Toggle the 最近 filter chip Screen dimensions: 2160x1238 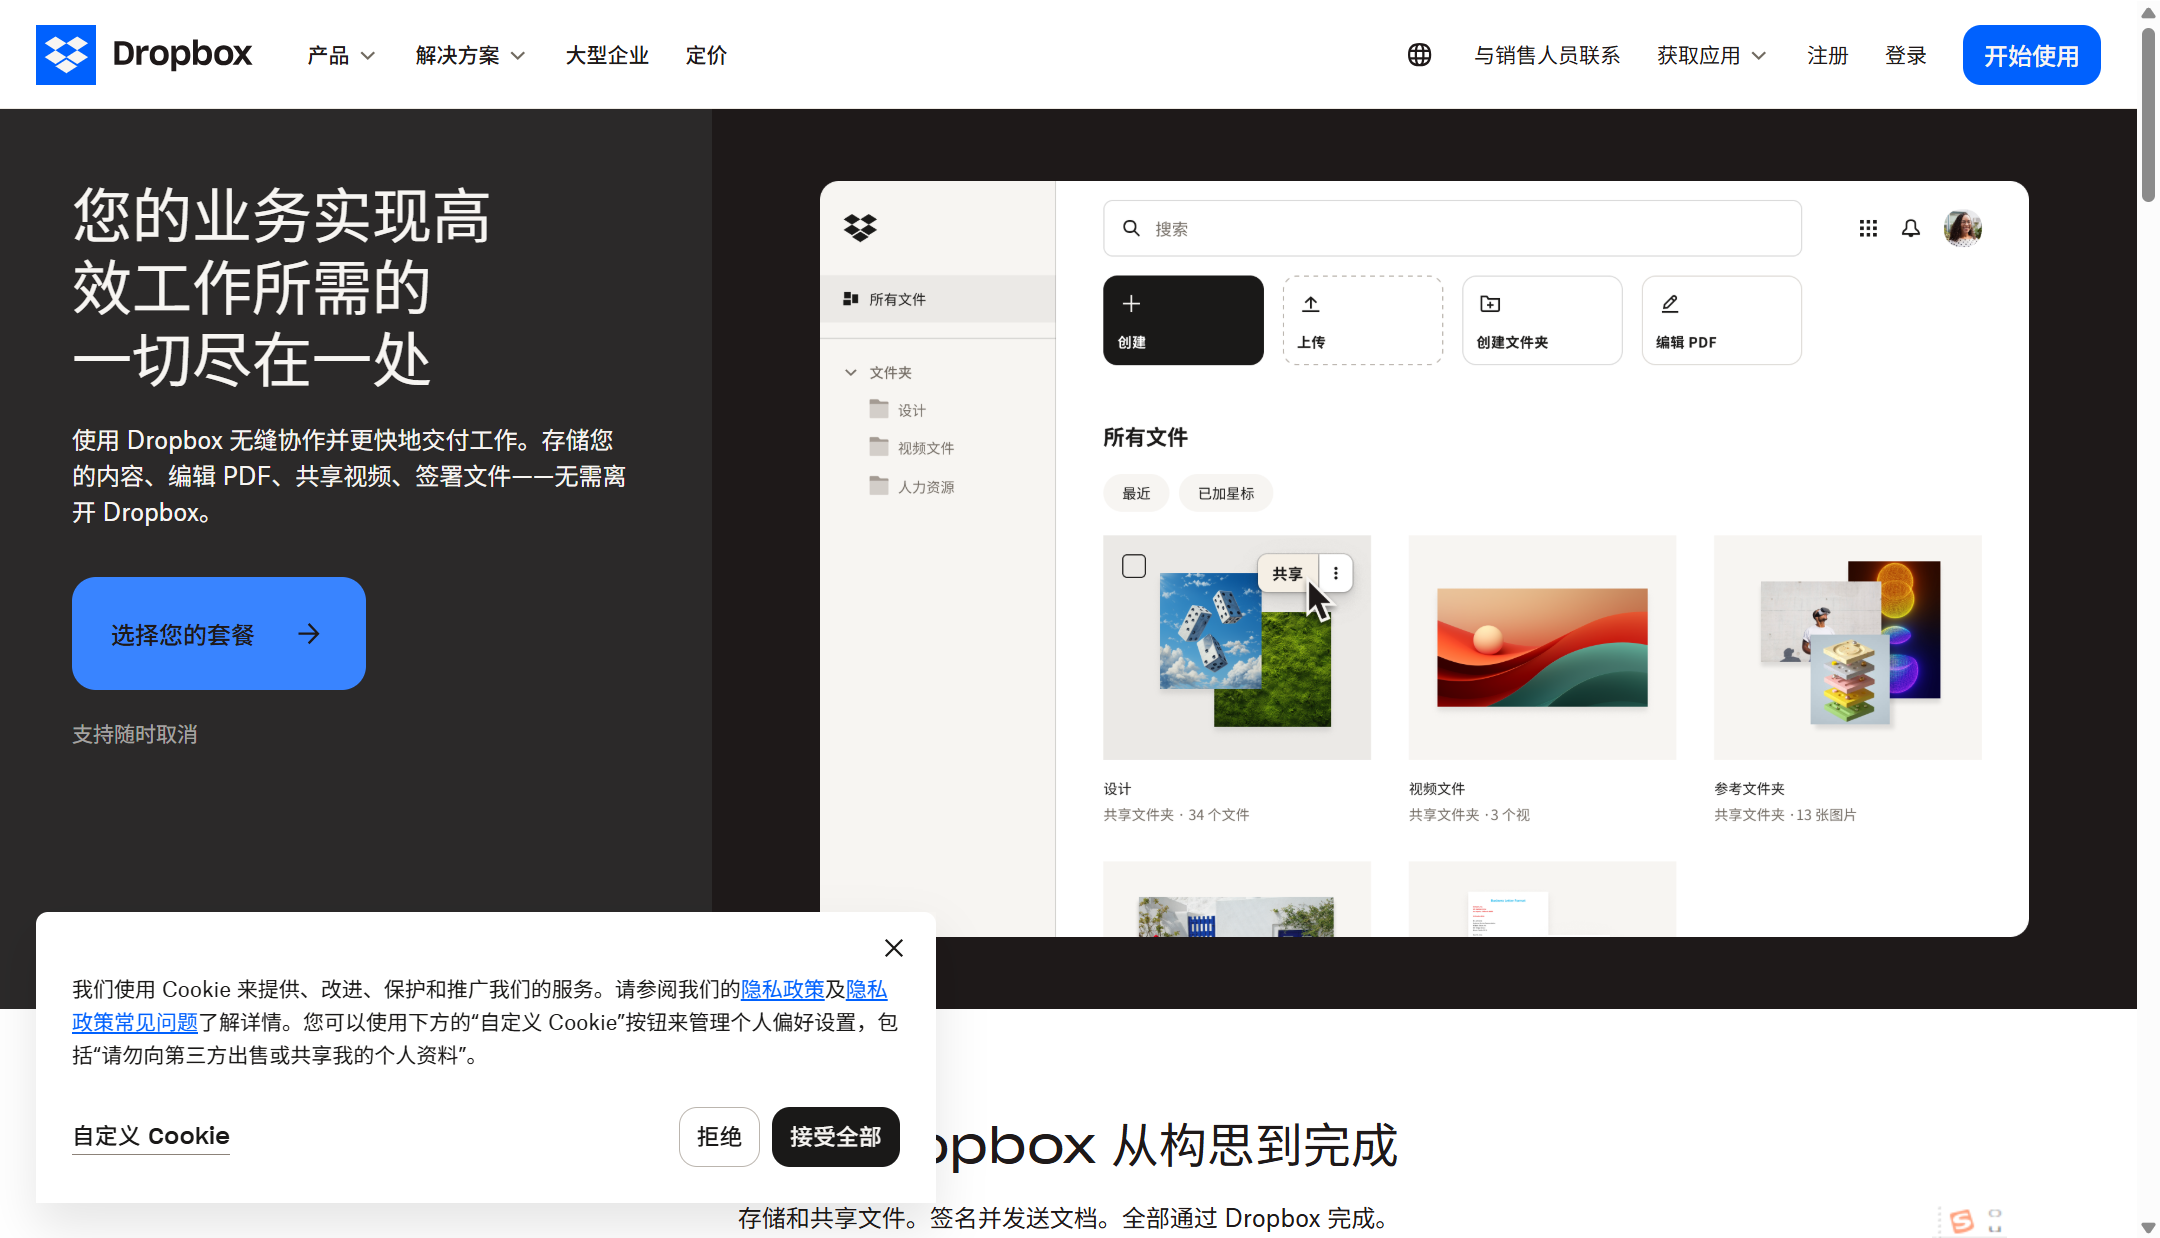coord(1136,492)
